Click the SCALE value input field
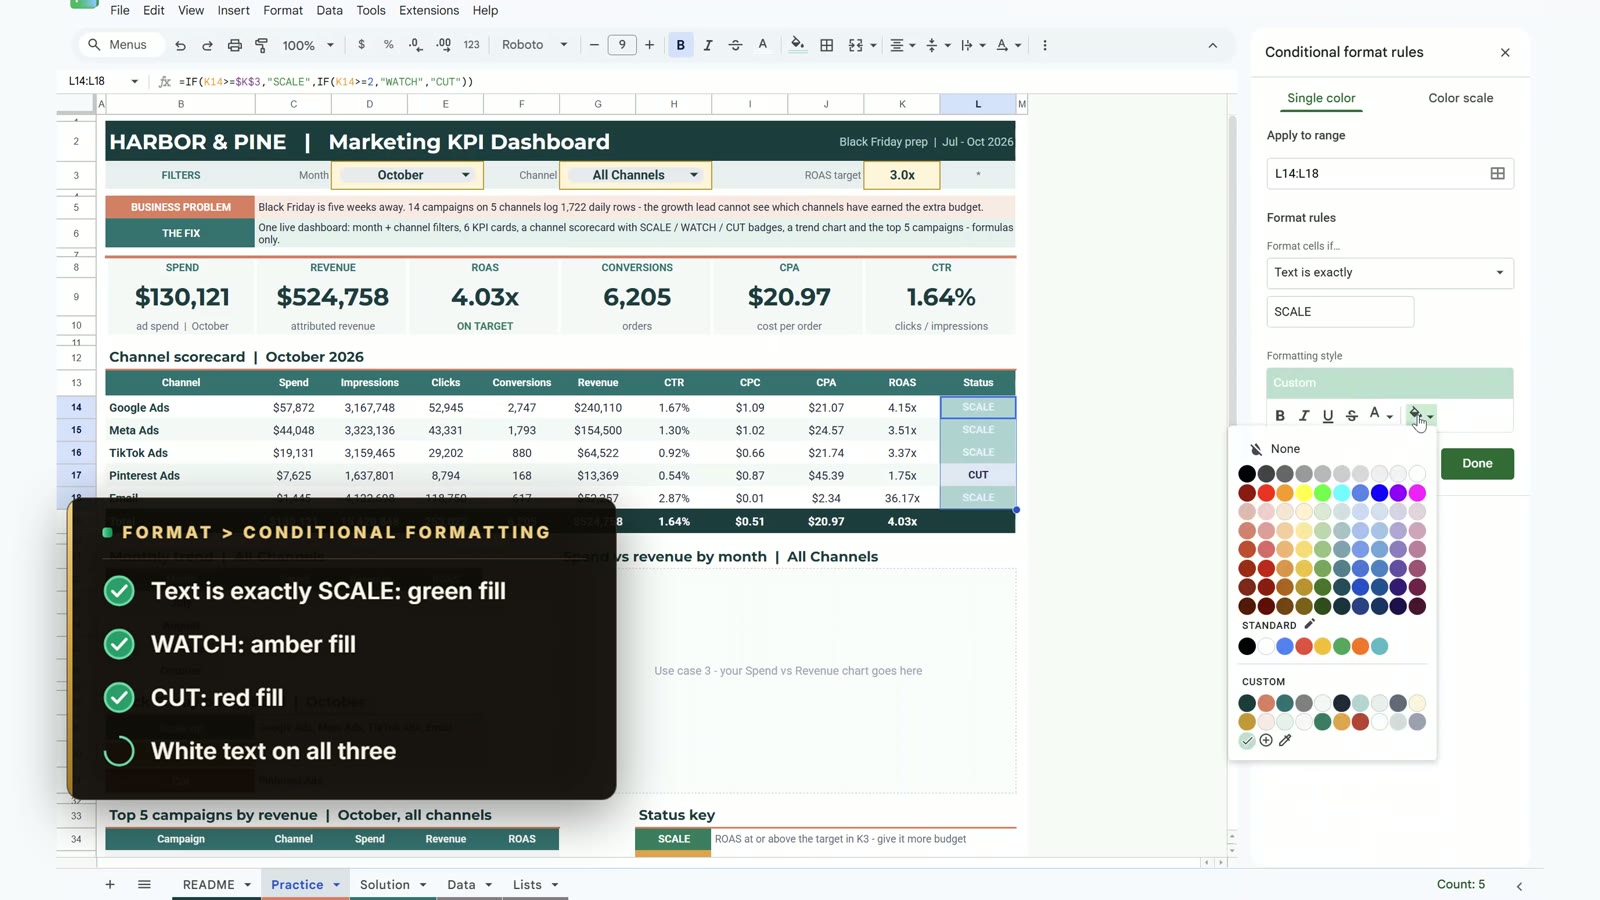This screenshot has height=900, width=1600. pos(1340,312)
